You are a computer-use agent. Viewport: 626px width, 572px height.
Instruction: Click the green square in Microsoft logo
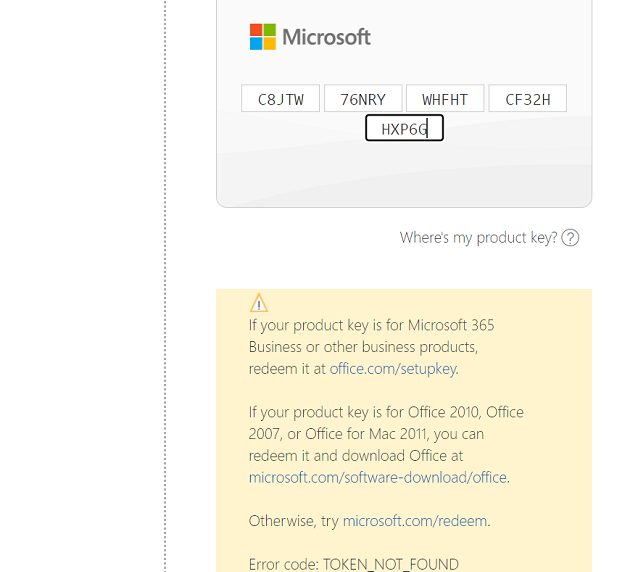(x=268, y=30)
